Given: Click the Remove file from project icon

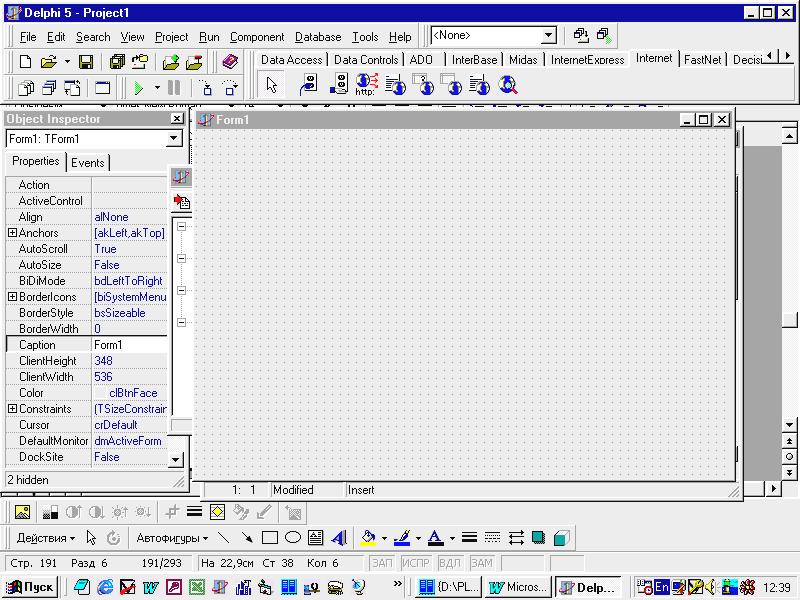Looking at the screenshot, I should (194, 62).
